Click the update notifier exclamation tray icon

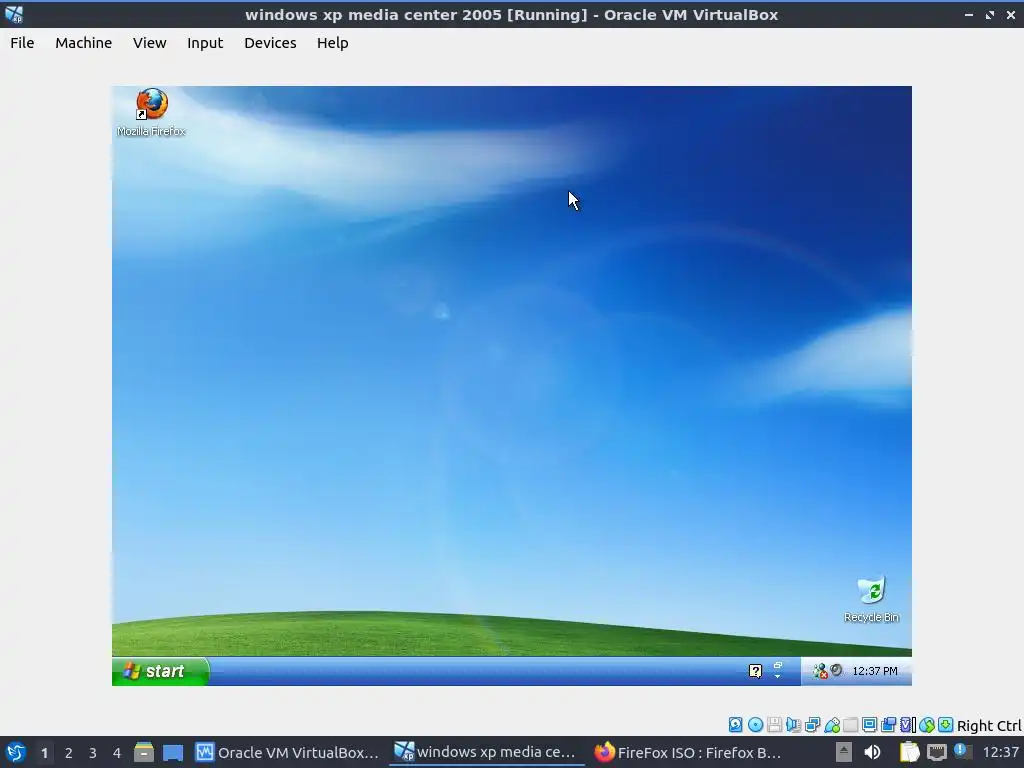pos(961,751)
